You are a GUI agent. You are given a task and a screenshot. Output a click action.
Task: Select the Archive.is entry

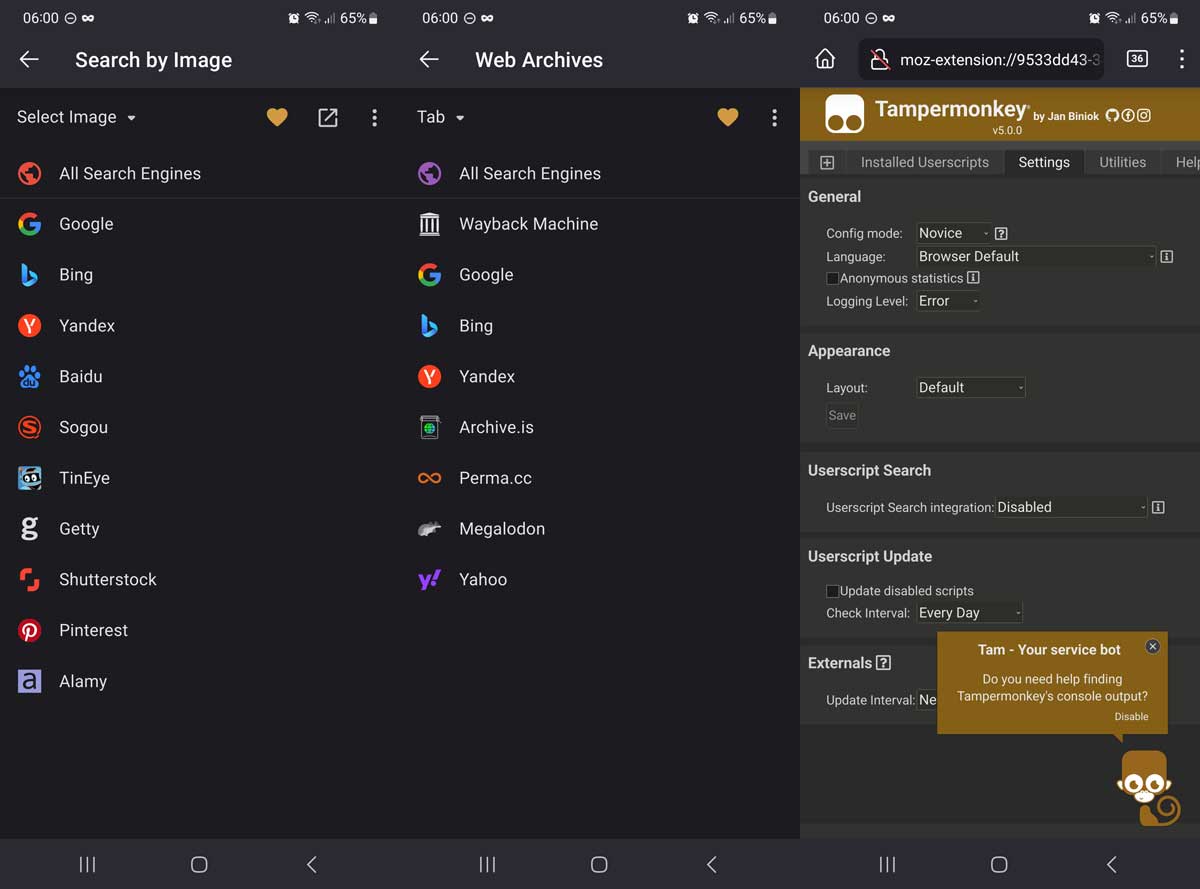coord(600,427)
